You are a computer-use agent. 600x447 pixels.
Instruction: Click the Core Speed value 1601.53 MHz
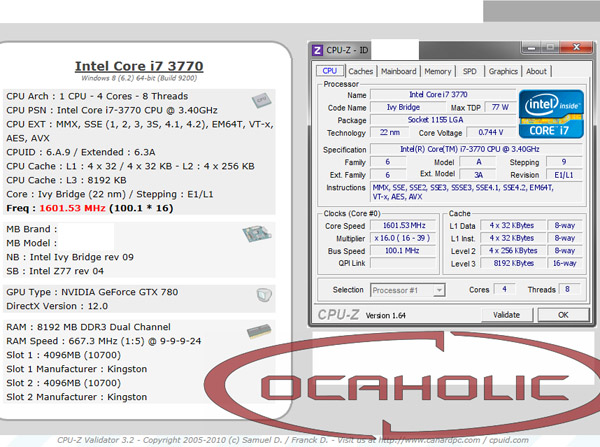(404, 226)
